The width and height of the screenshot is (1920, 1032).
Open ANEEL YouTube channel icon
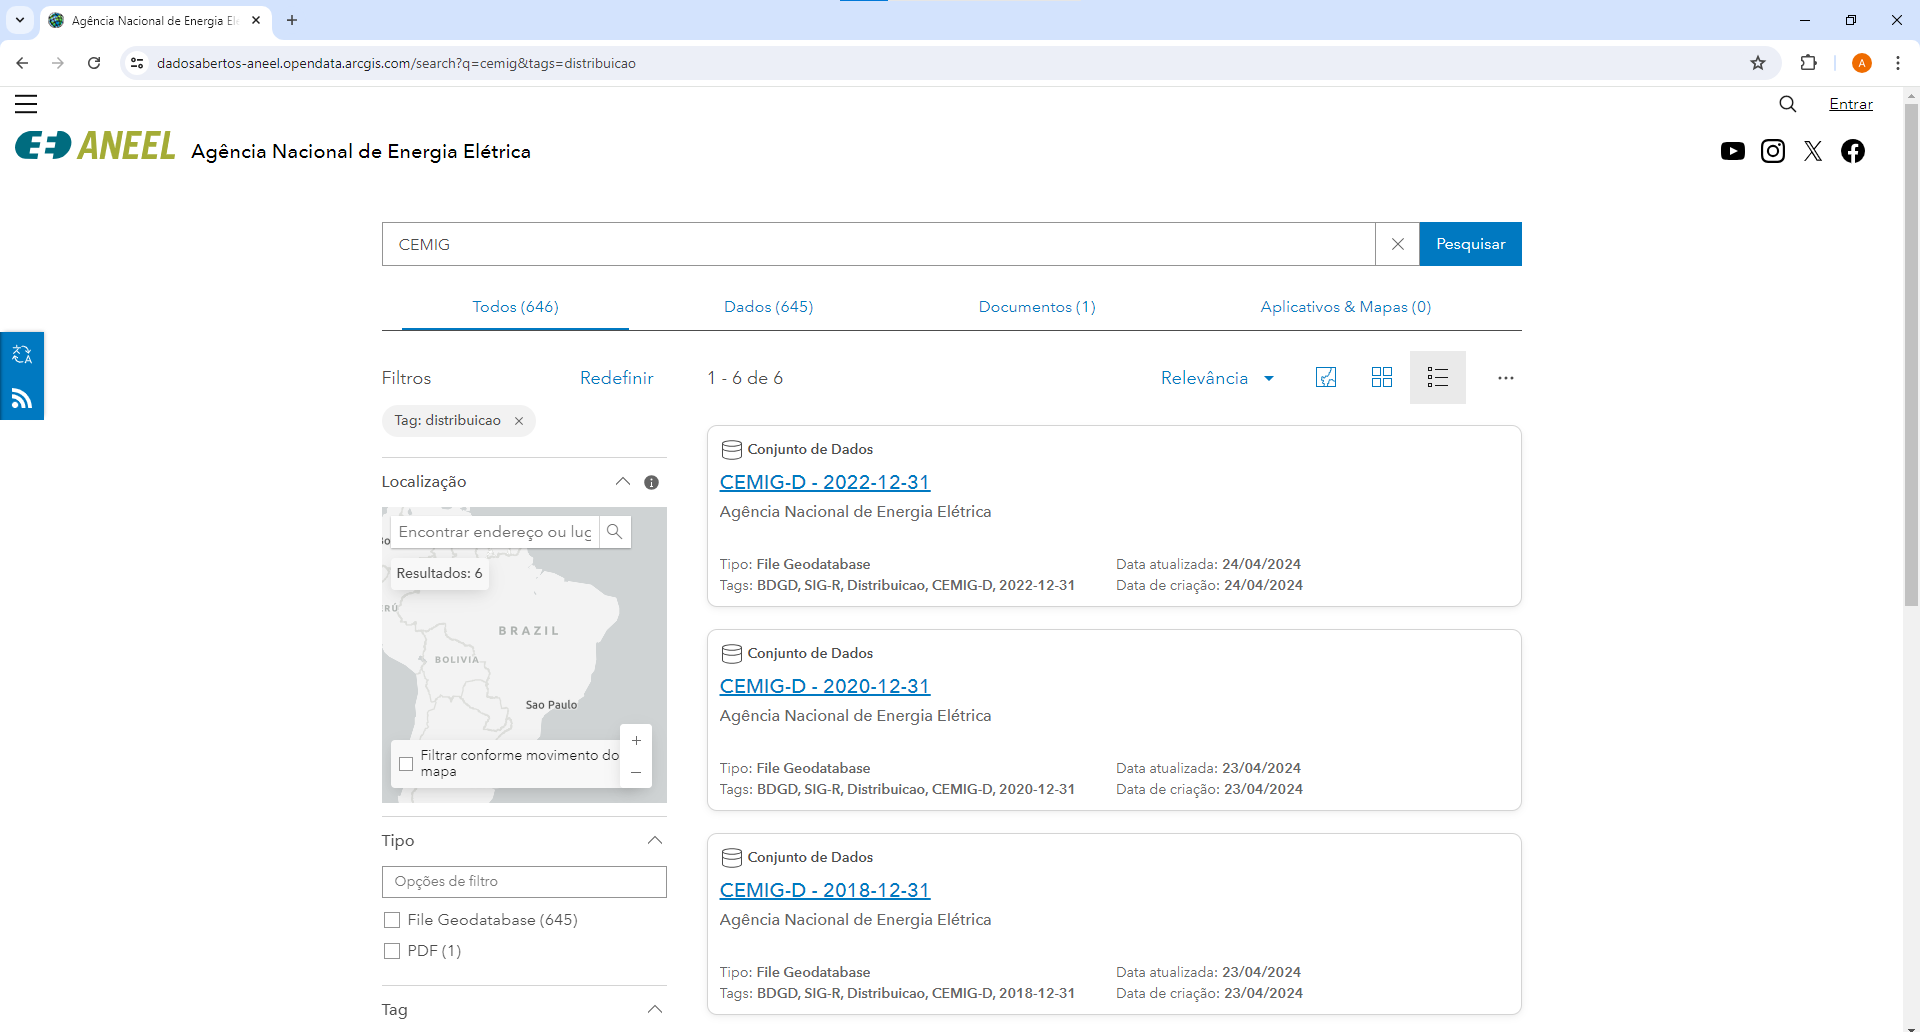click(1733, 151)
